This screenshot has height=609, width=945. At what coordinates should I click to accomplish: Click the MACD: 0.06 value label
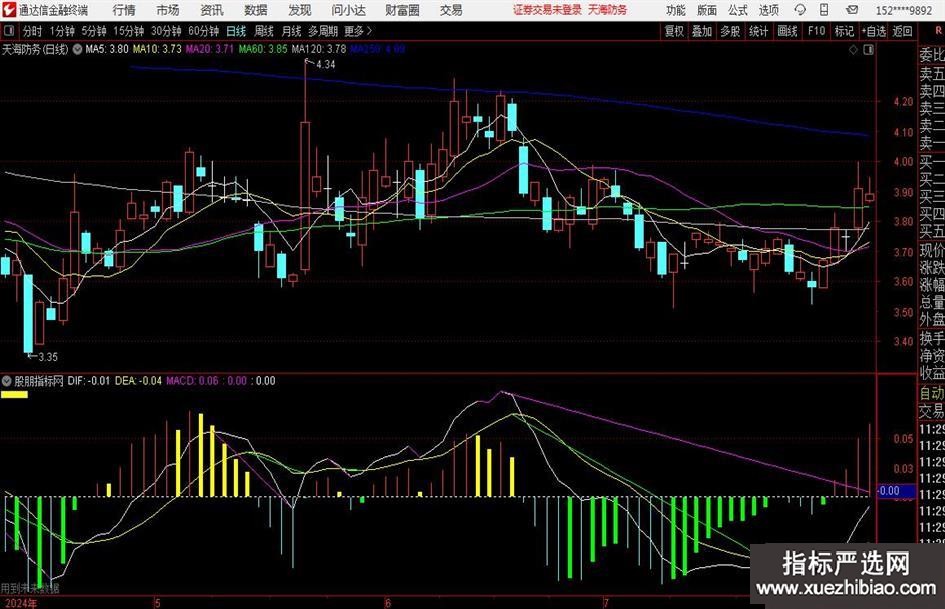pyautogui.click(x=192, y=380)
